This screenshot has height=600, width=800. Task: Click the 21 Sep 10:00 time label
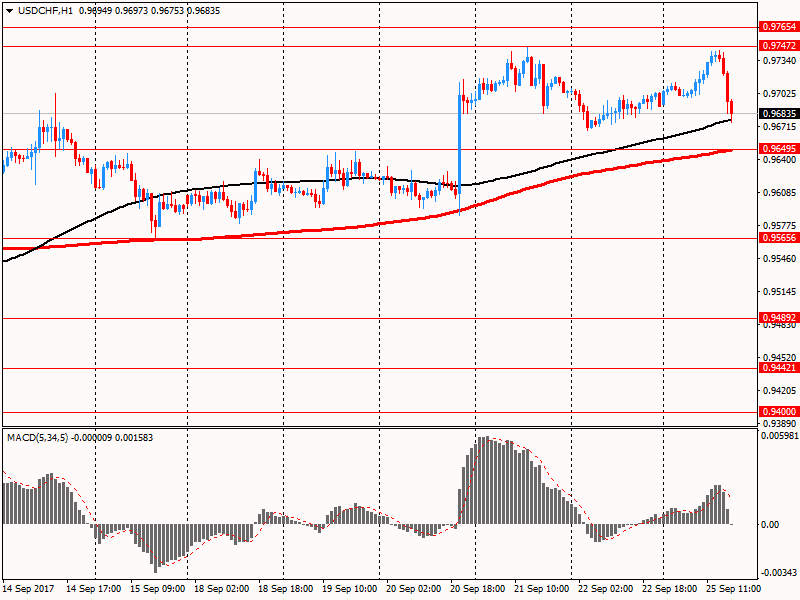pyautogui.click(x=541, y=589)
